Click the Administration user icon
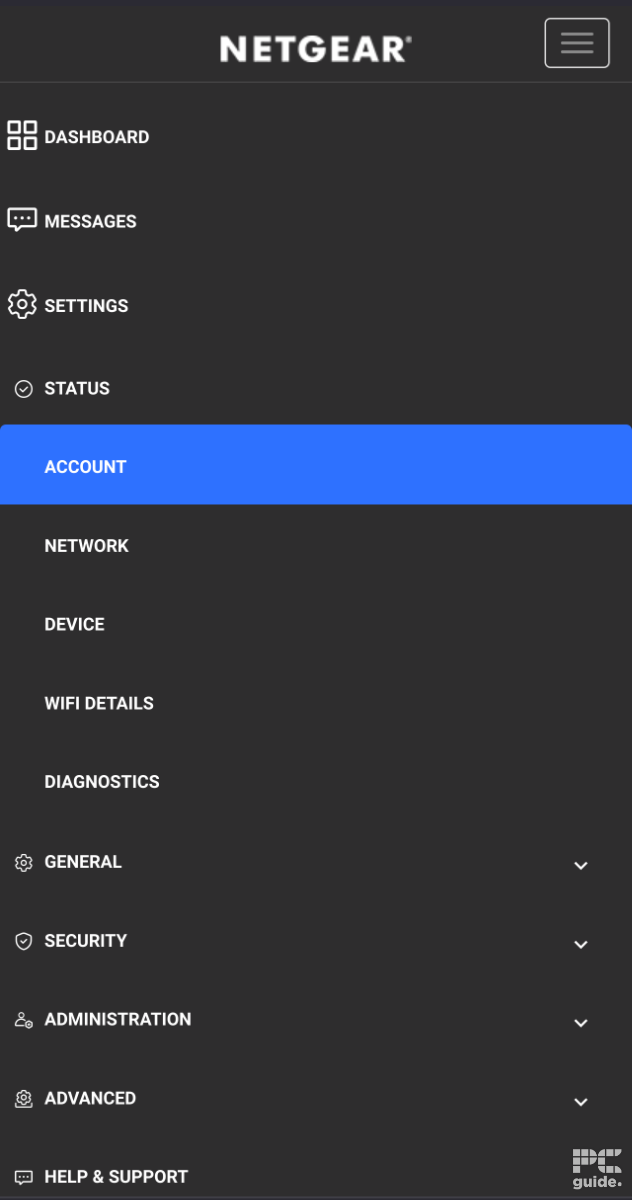Viewport: 632px width, 1200px height. 24,1020
